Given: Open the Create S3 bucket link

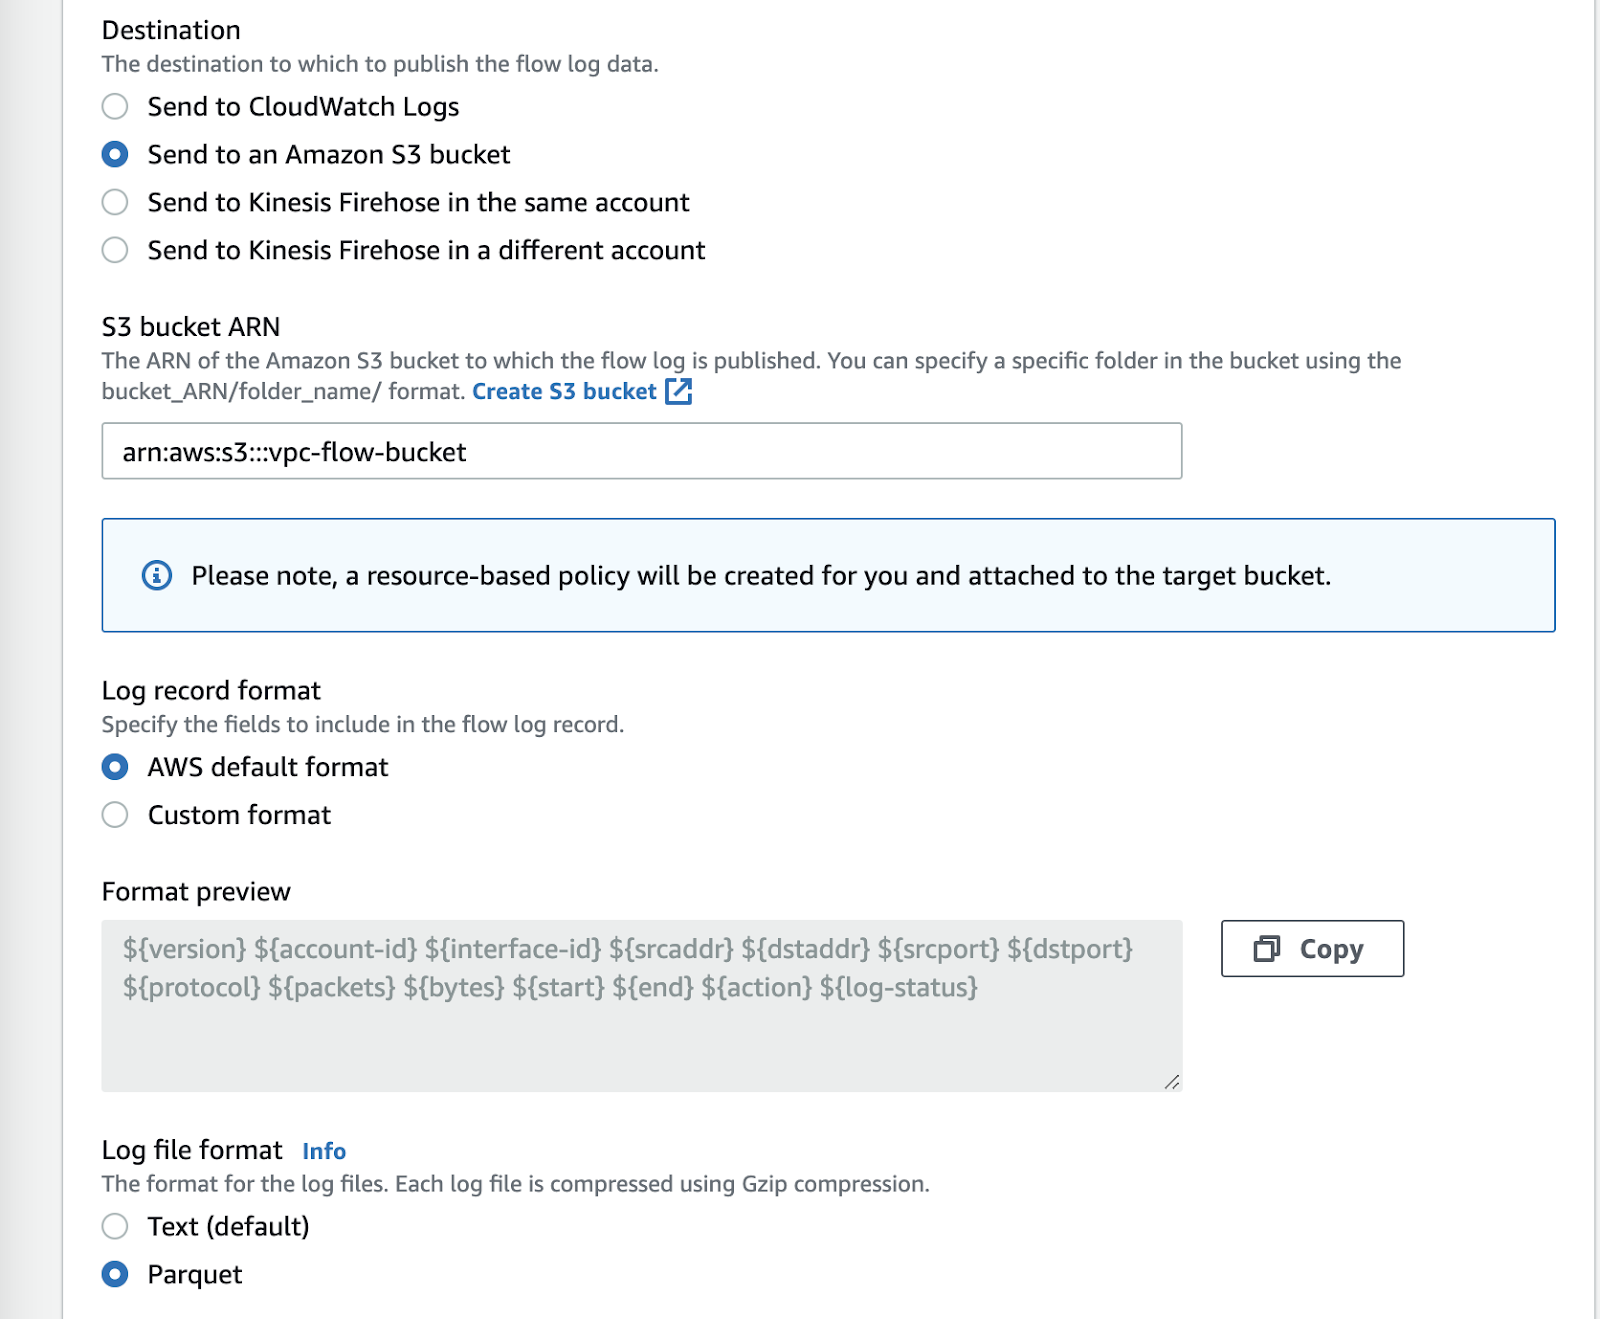Looking at the screenshot, I should [x=564, y=392].
